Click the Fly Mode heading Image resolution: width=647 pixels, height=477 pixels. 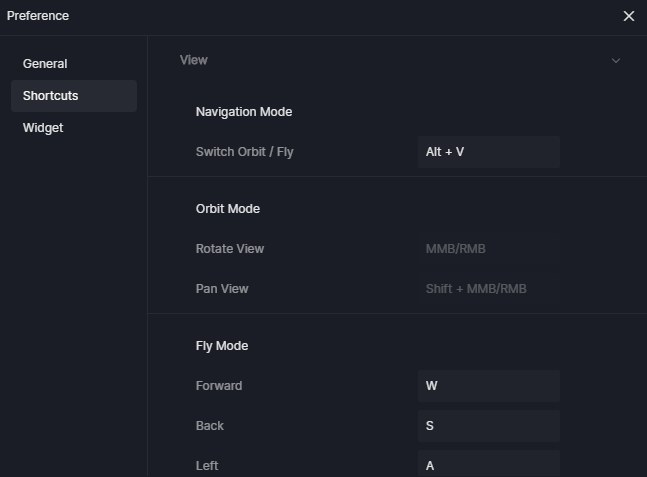(222, 346)
